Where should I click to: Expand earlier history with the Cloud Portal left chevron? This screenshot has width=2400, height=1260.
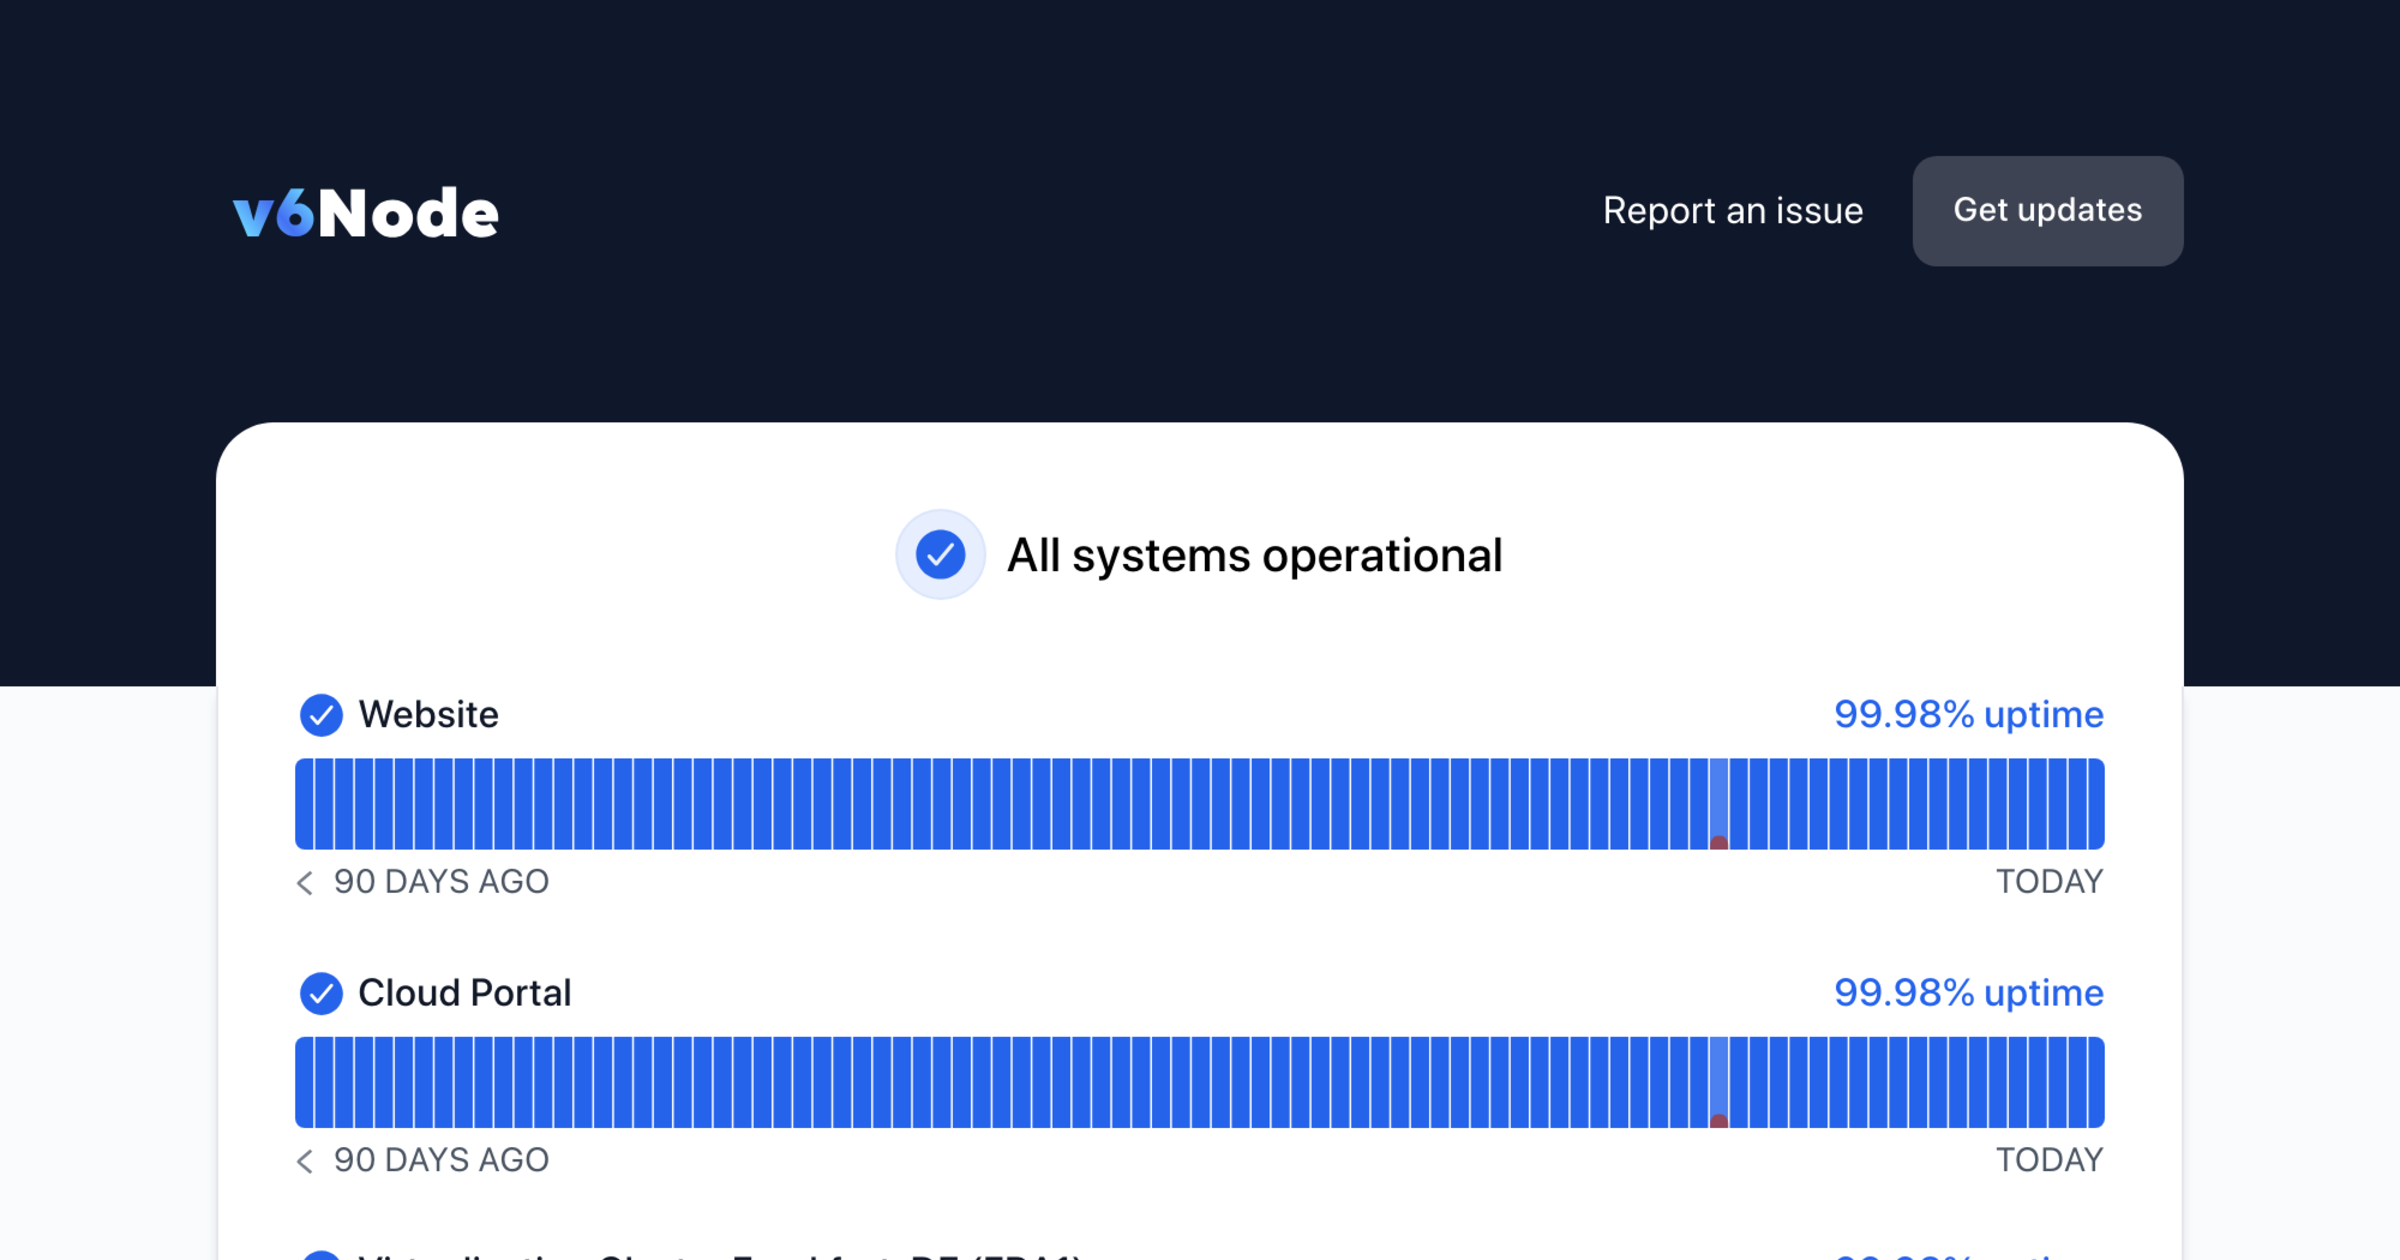pyautogui.click(x=305, y=1161)
